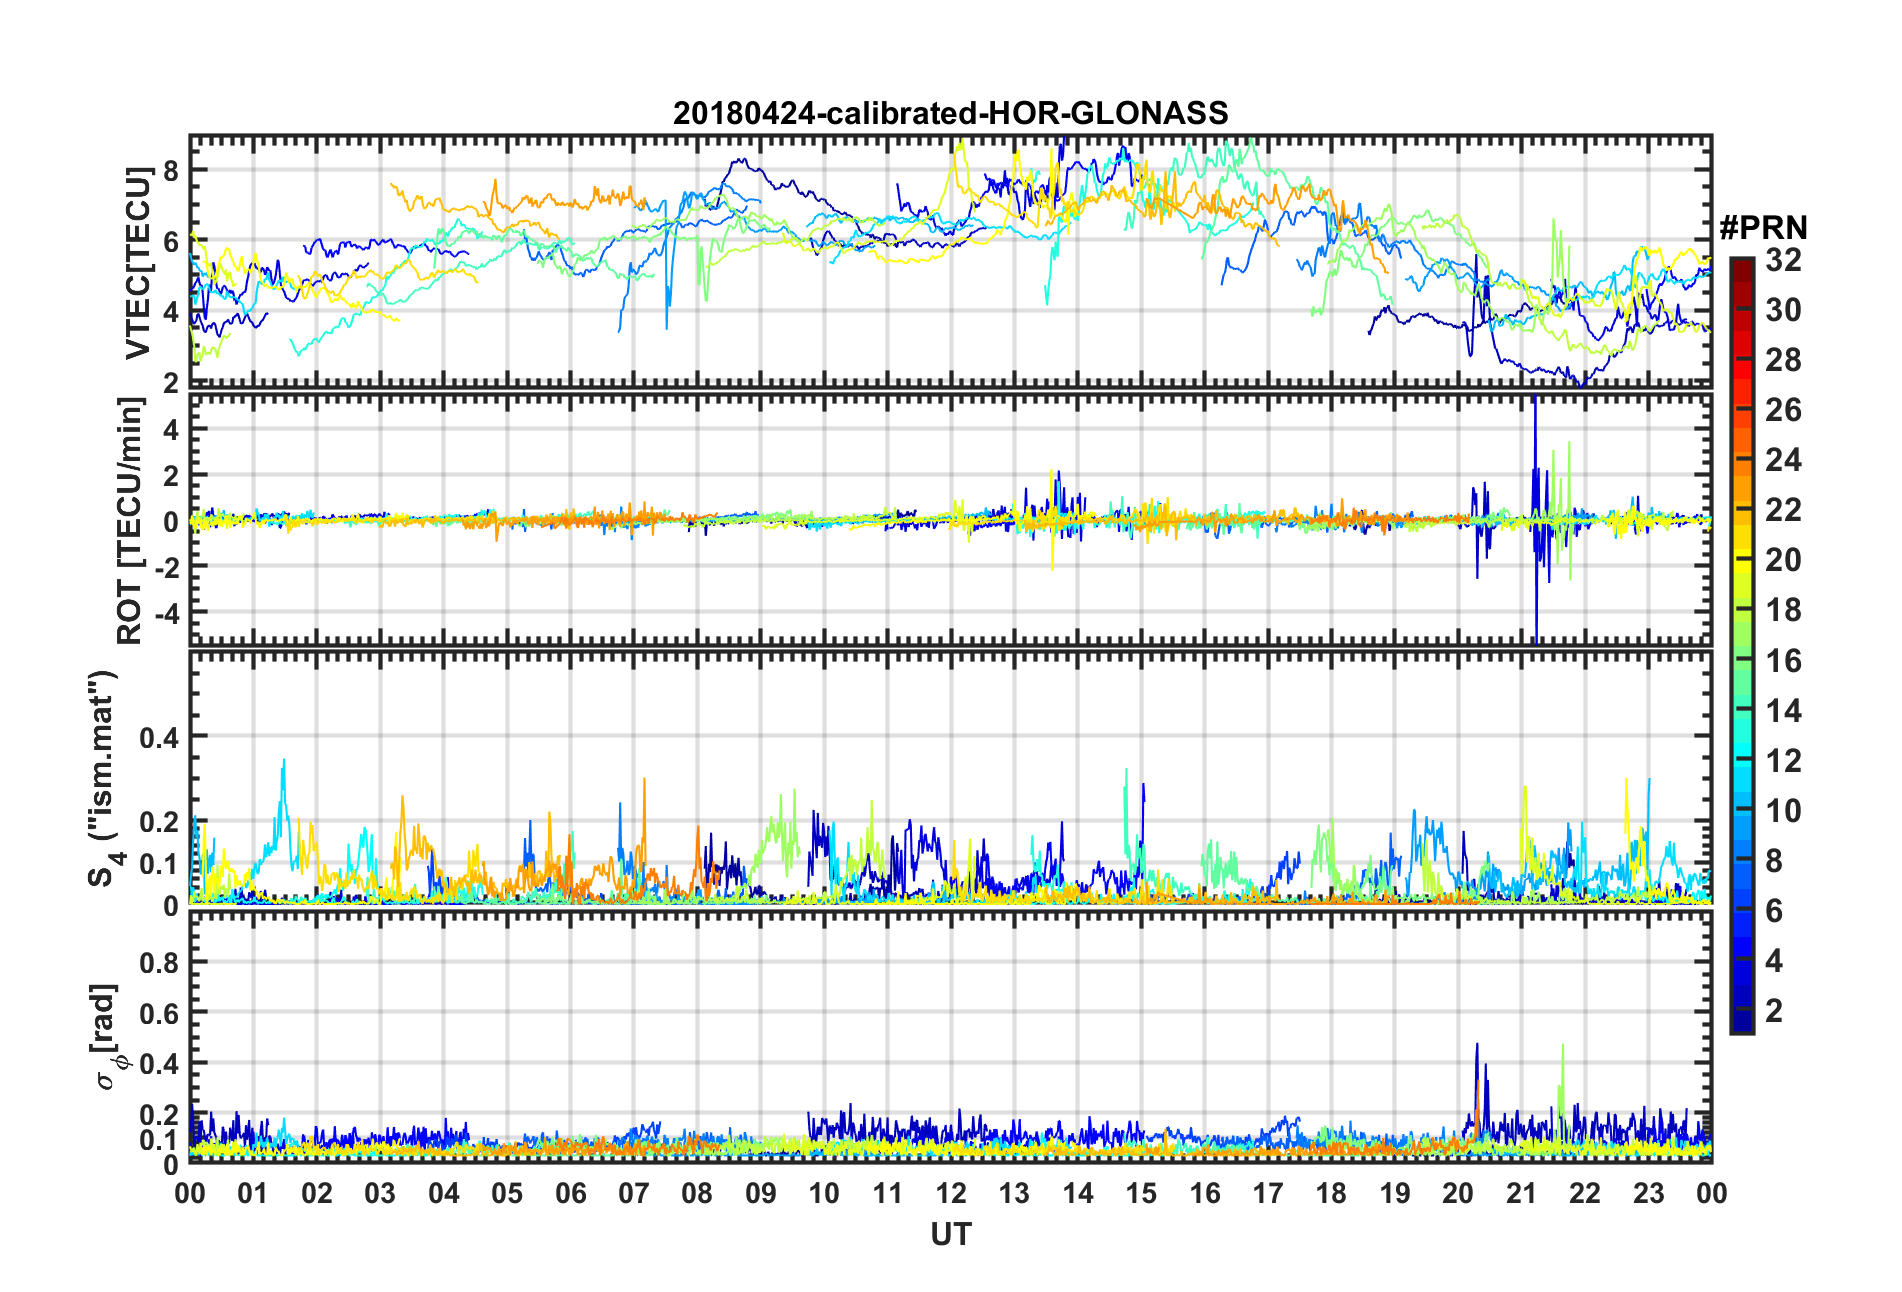The image size is (1902, 1292).
Task: Select colorbar tick label 22
Action: (1783, 510)
